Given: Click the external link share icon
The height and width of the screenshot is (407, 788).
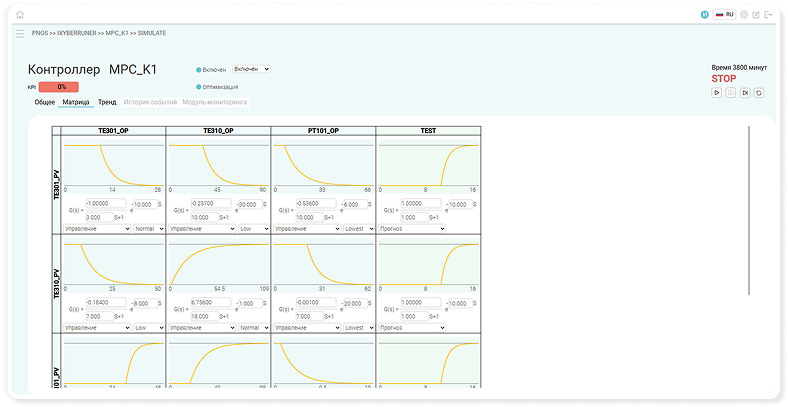Looking at the screenshot, I should click(x=756, y=15).
